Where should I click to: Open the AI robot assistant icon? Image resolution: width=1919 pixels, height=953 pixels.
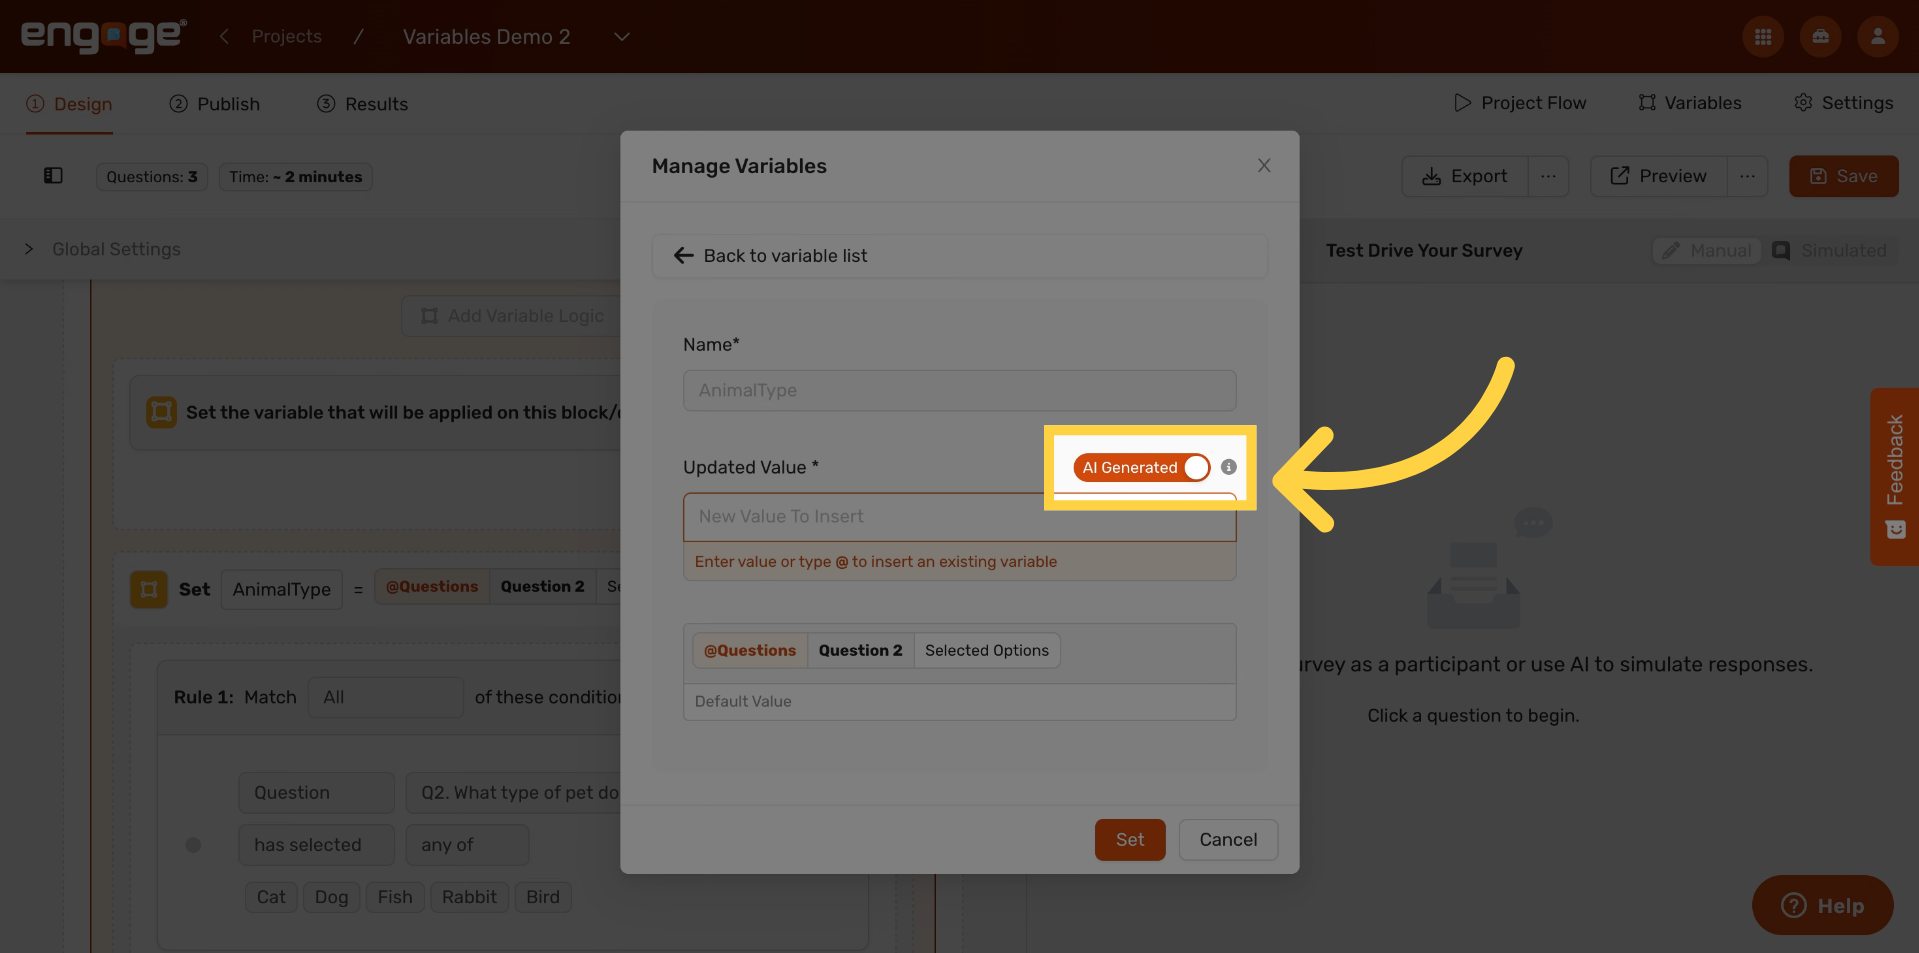(1820, 37)
